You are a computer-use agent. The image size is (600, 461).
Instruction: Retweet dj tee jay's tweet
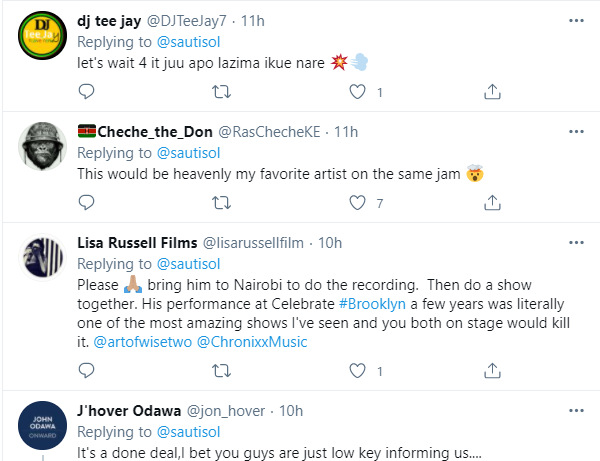(222, 92)
